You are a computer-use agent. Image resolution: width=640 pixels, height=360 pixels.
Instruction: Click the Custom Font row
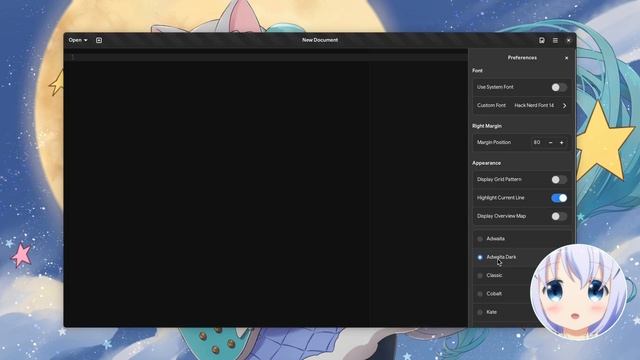(522, 106)
